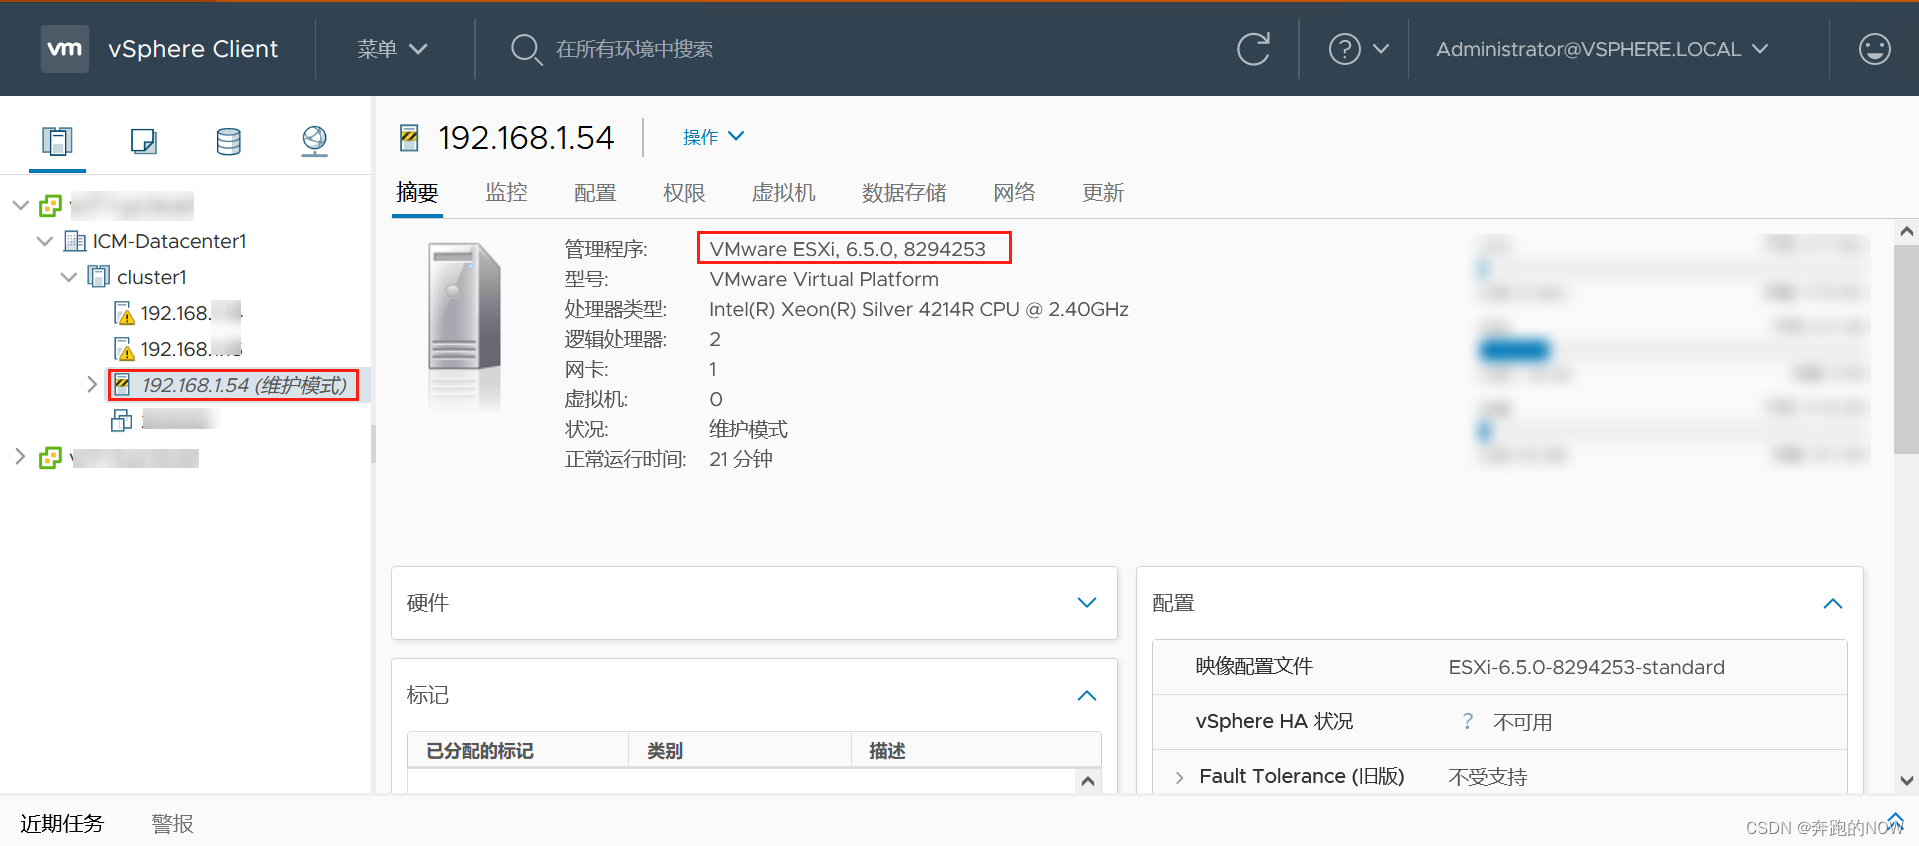1919x846 pixels.
Task: Select 192.168.1.54 (维护模式) host in tree
Action: [x=244, y=385]
